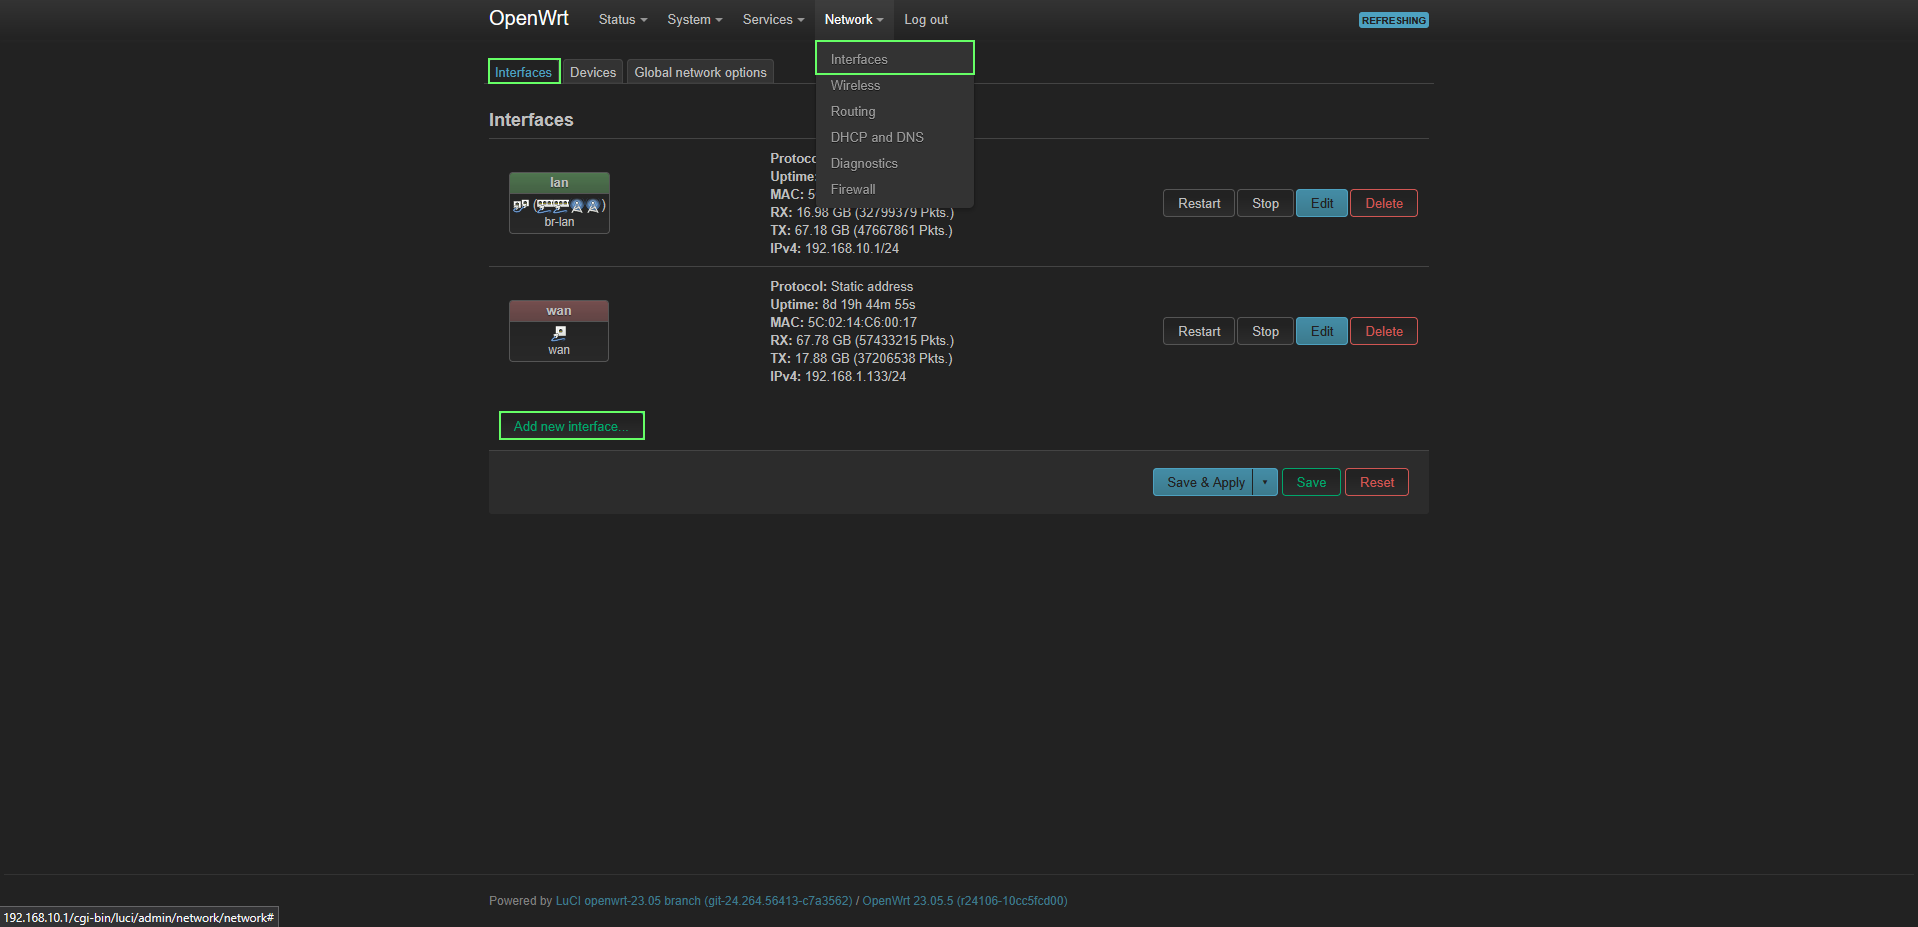Edit the lan interface
The image size is (1918, 927).
click(x=1322, y=203)
